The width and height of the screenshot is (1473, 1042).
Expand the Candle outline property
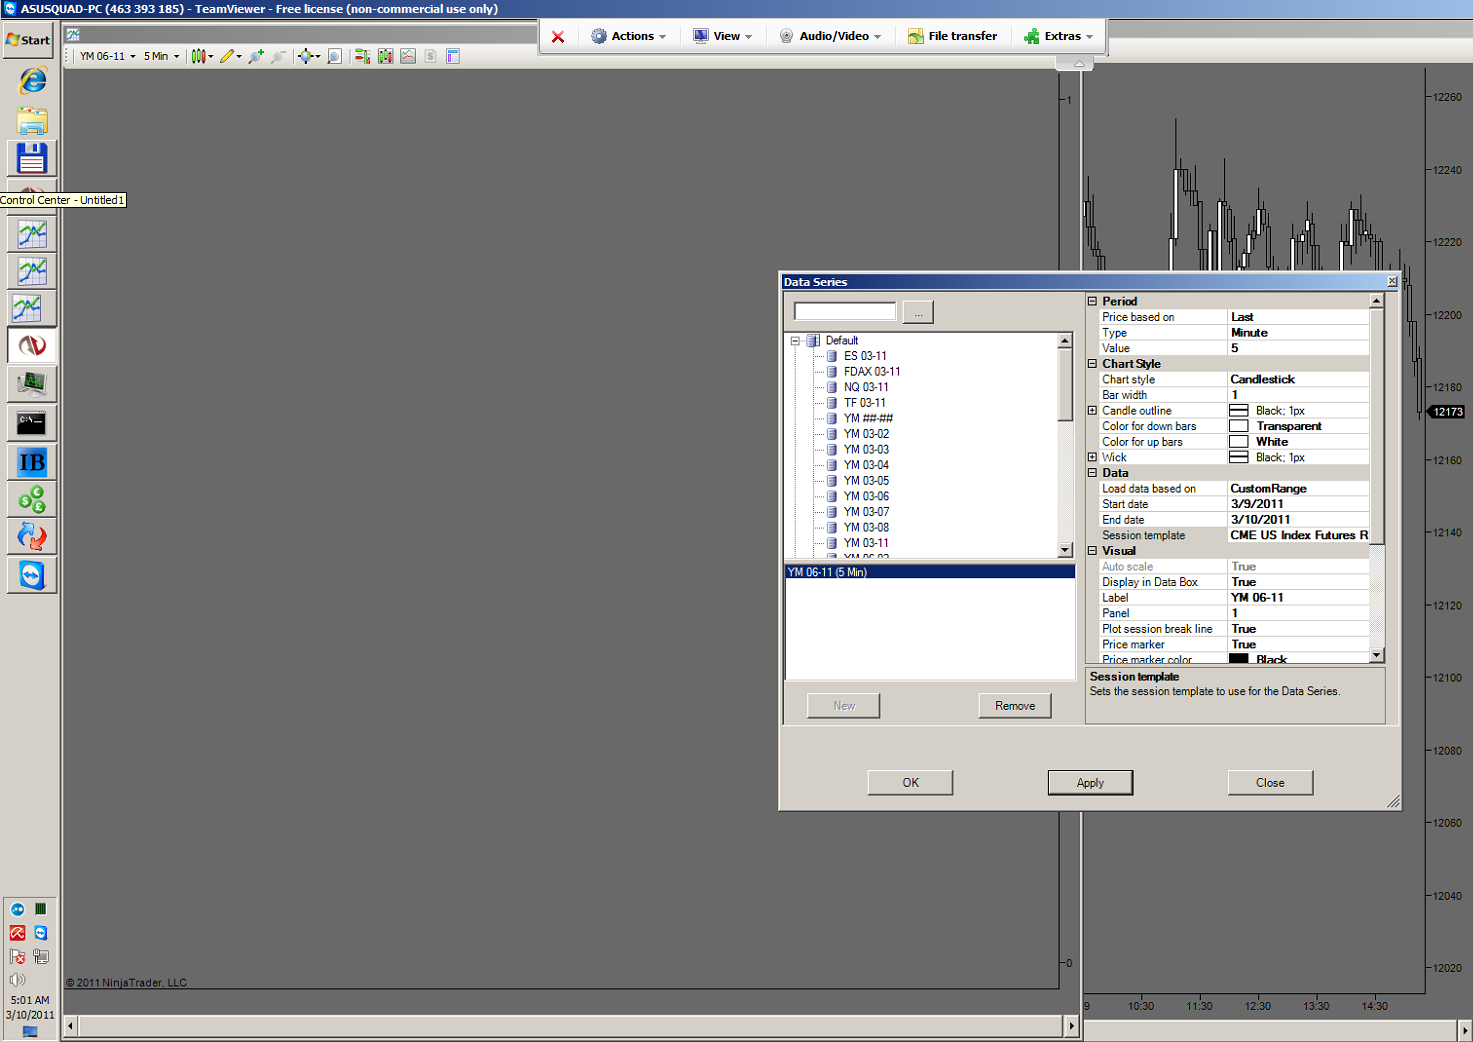(1092, 411)
